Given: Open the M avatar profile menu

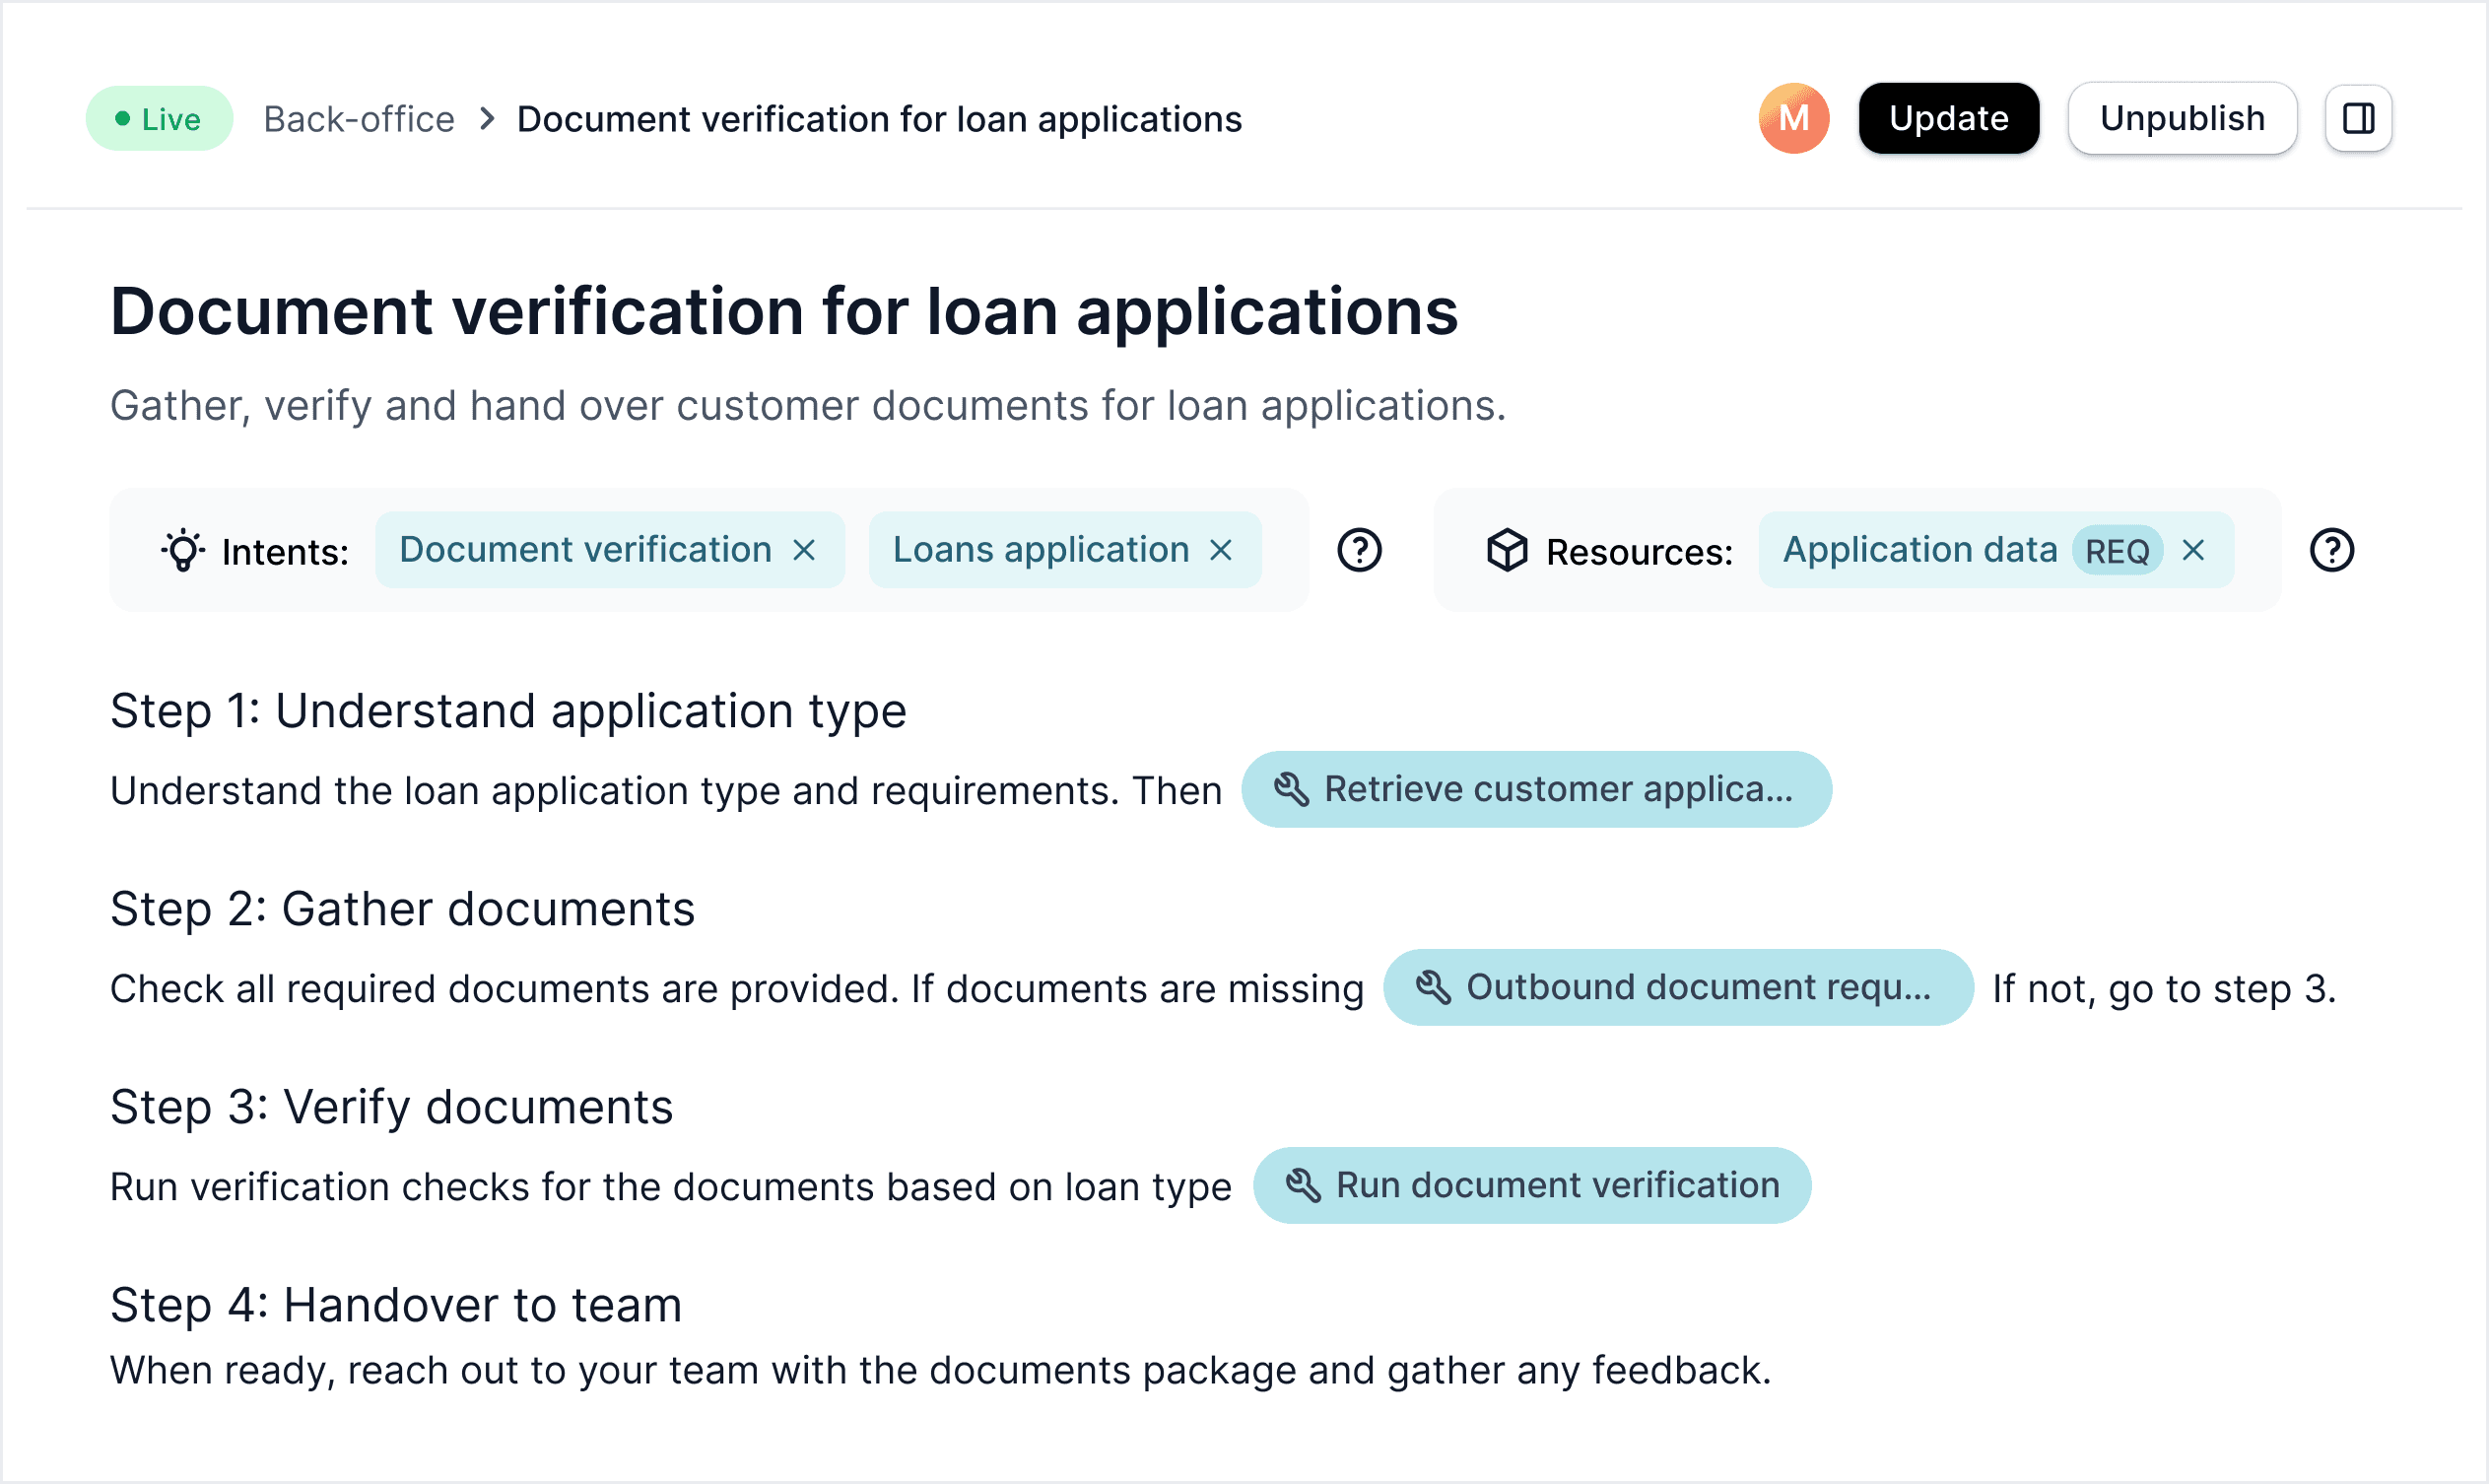Looking at the screenshot, I should [x=1793, y=118].
